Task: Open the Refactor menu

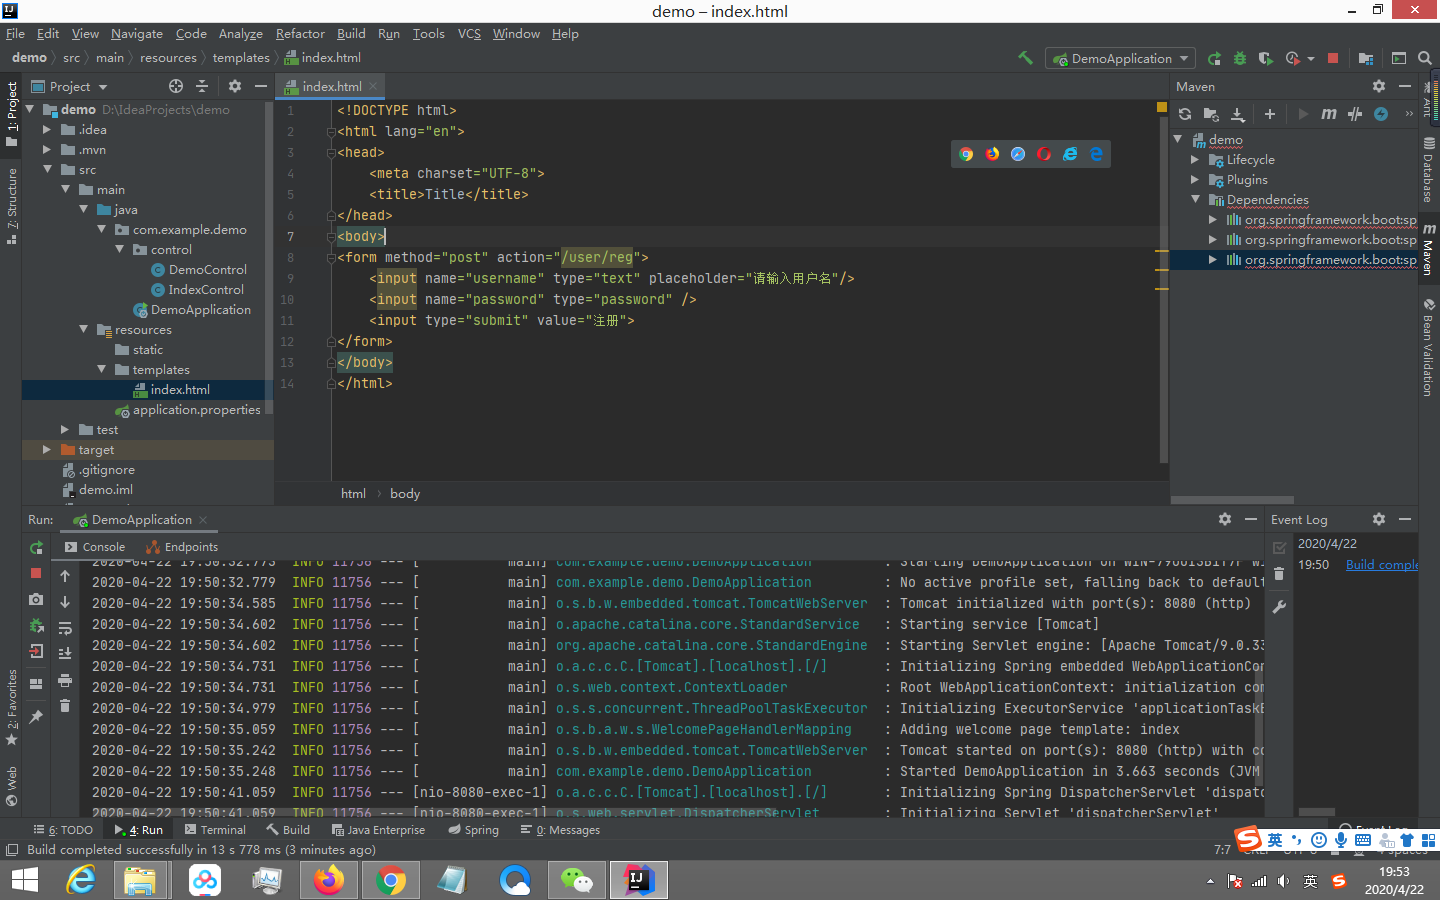Action: coord(300,34)
